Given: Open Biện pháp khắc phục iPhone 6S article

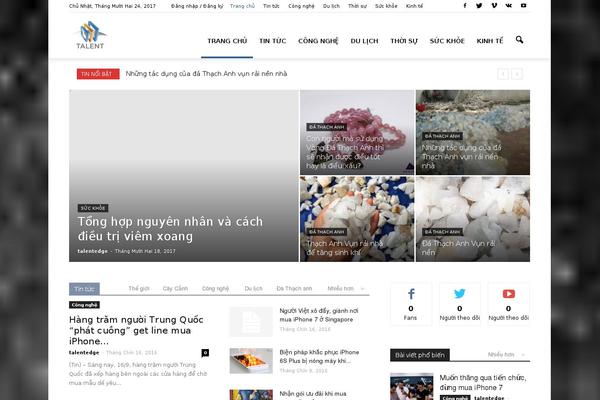Looking at the screenshot, I should [x=319, y=356].
